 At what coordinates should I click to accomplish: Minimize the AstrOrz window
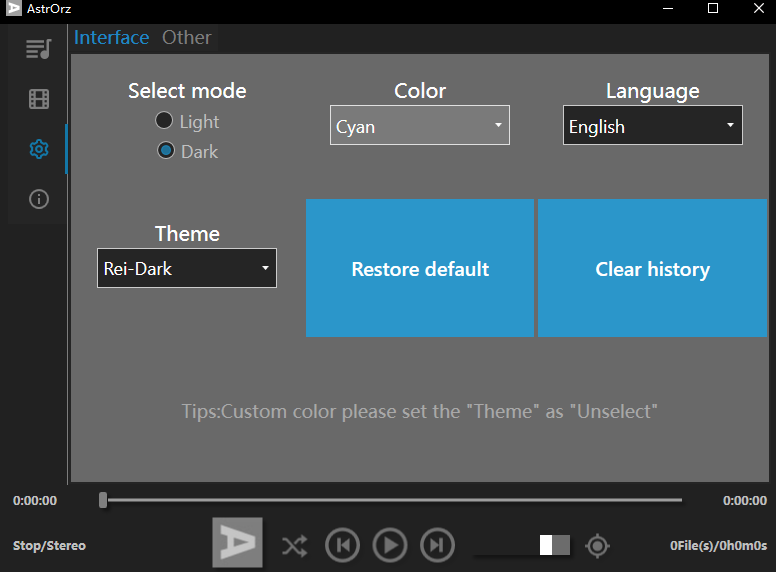668,8
